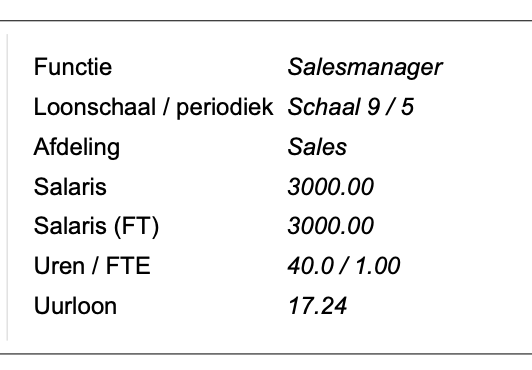532x370 pixels.
Task: Select the Schaal 9 / 5 value
Action: [x=350, y=107]
